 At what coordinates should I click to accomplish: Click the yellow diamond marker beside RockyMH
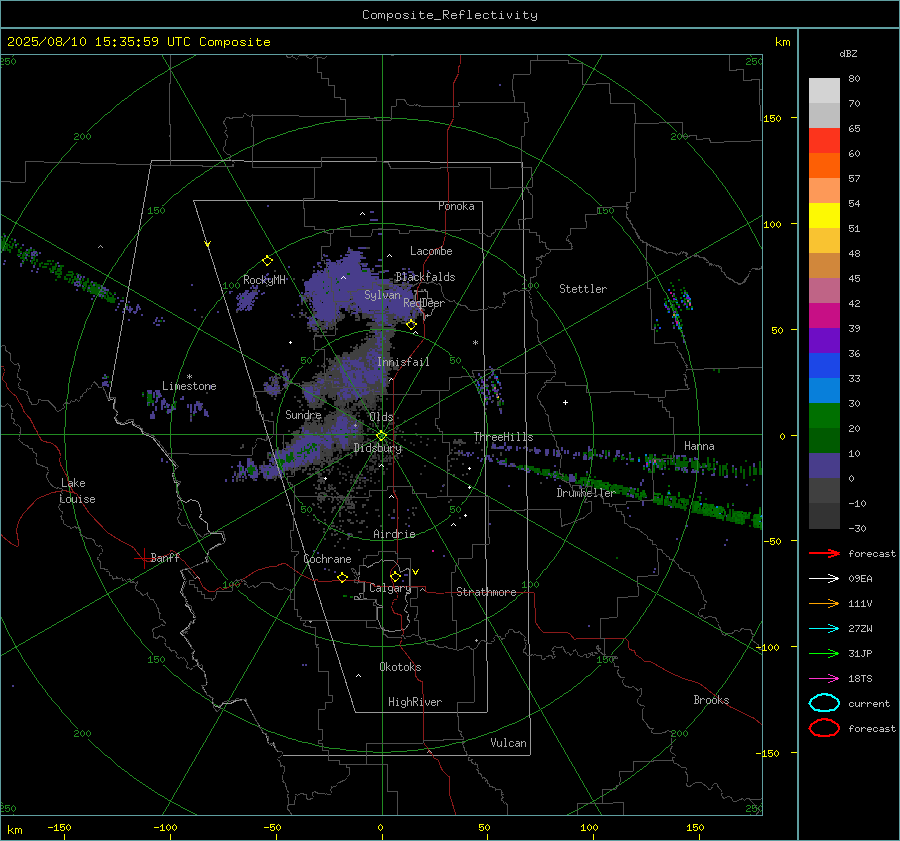(267, 261)
